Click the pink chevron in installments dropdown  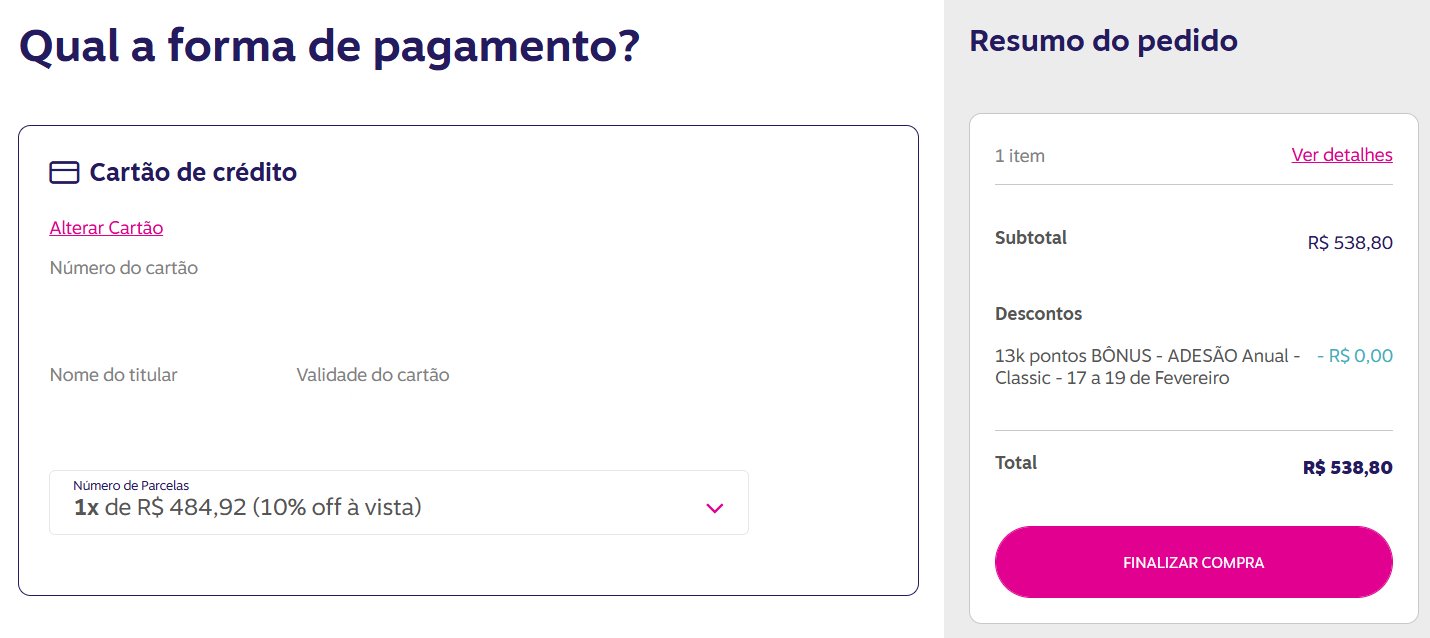coord(714,508)
